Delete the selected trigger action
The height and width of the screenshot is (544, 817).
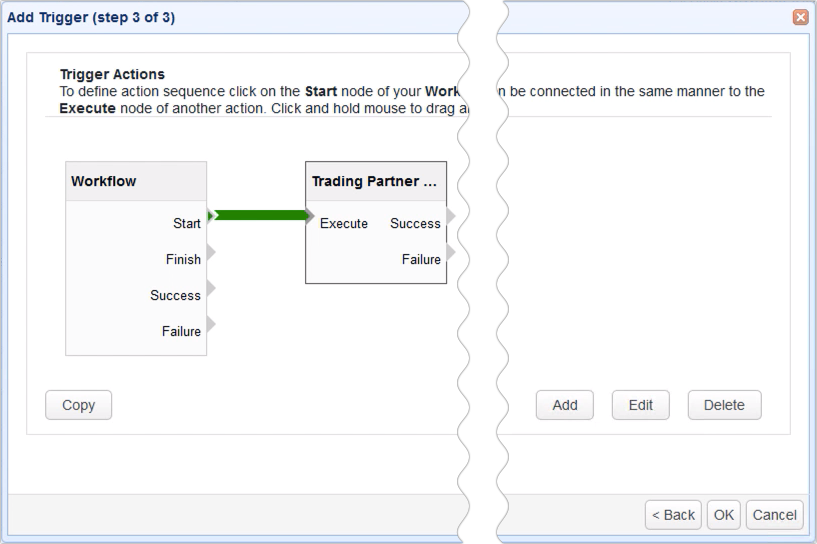pyautogui.click(x=724, y=405)
